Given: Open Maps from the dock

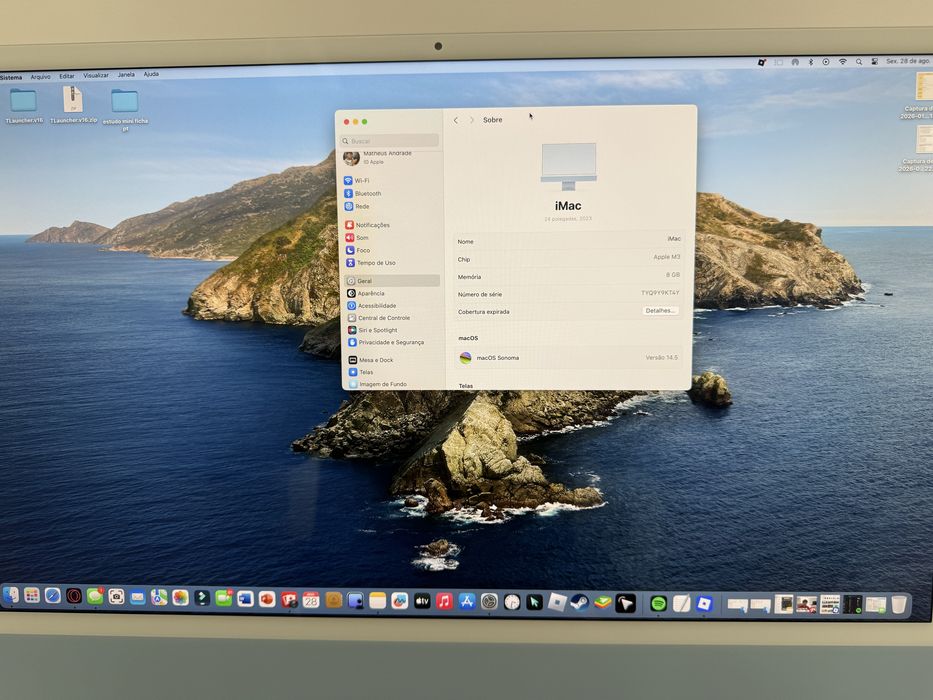Looking at the screenshot, I should [159, 597].
